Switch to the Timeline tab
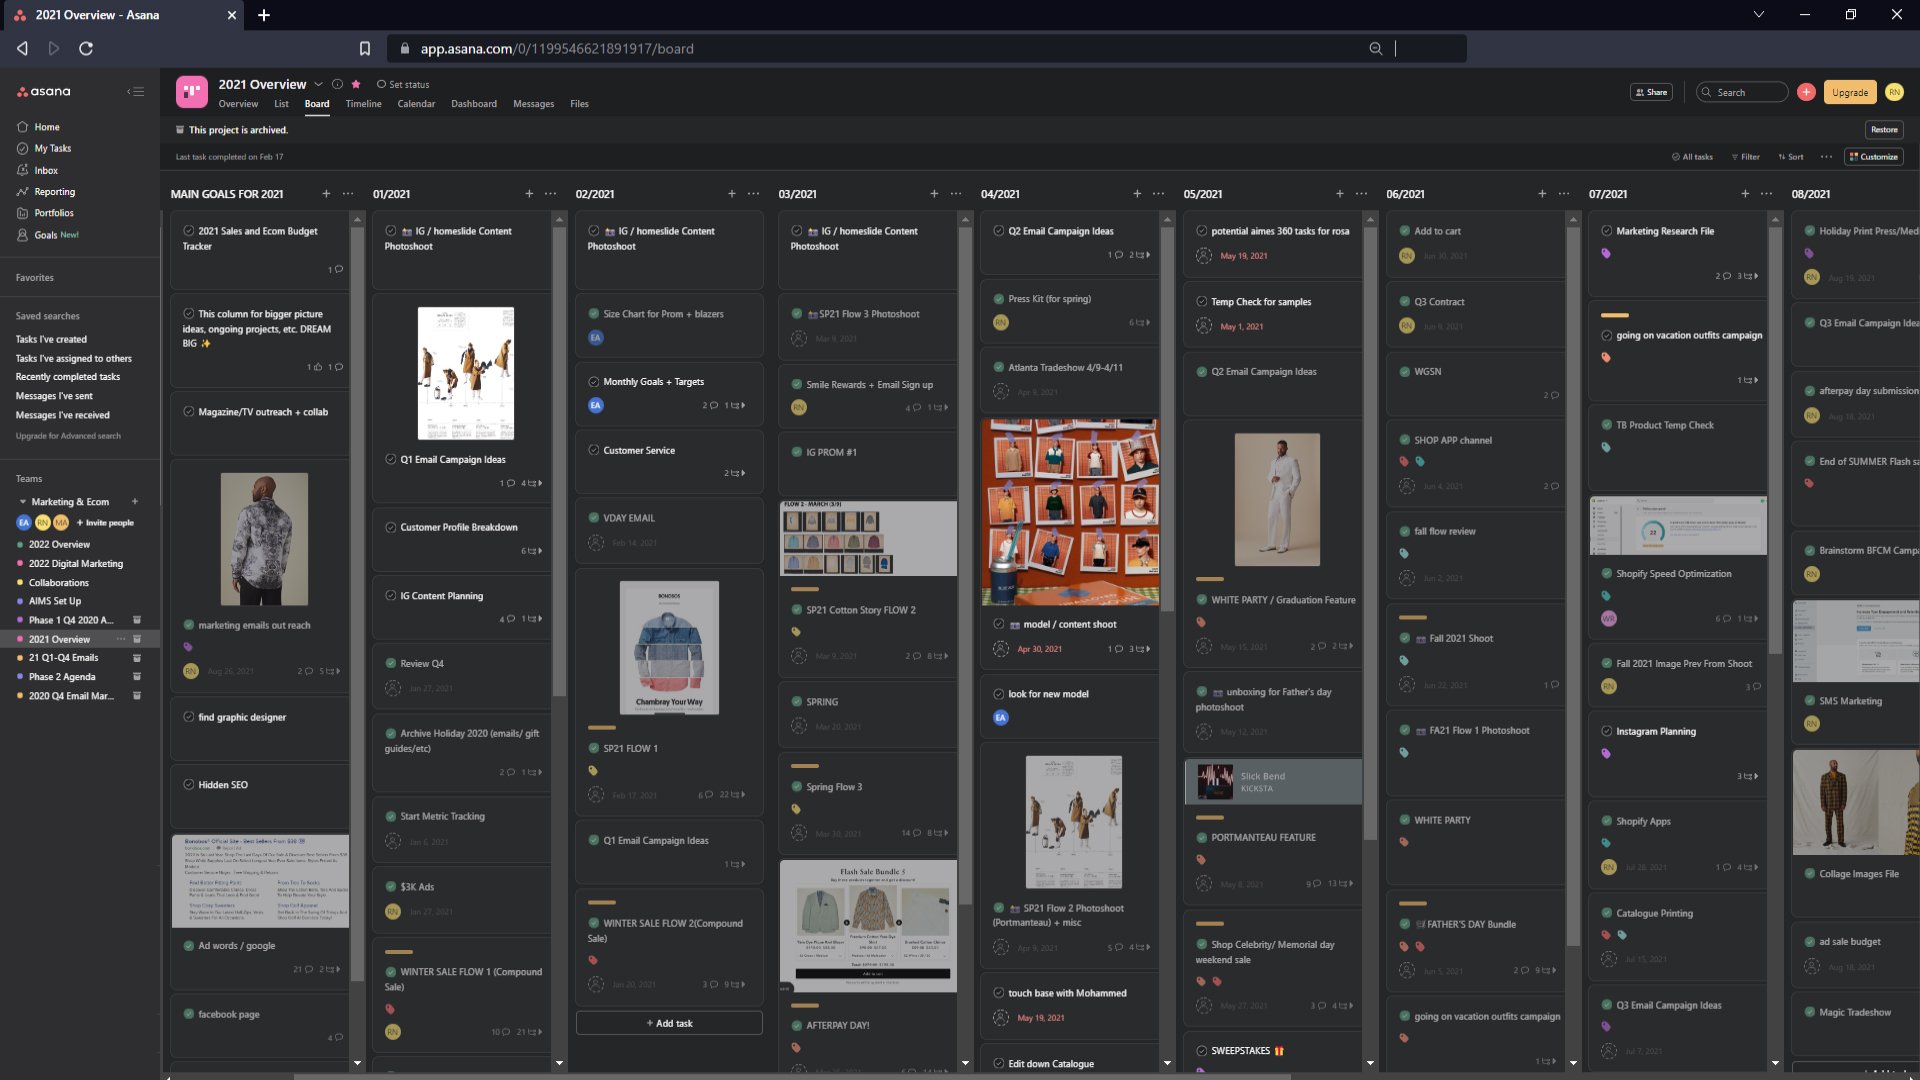 click(x=363, y=104)
